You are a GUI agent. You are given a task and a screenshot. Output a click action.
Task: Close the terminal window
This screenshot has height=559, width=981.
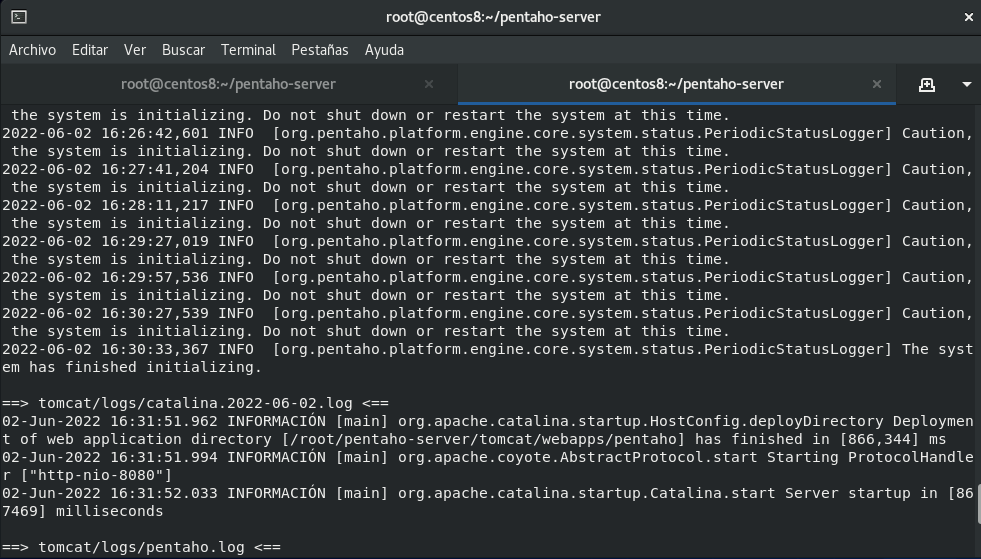coord(968,18)
